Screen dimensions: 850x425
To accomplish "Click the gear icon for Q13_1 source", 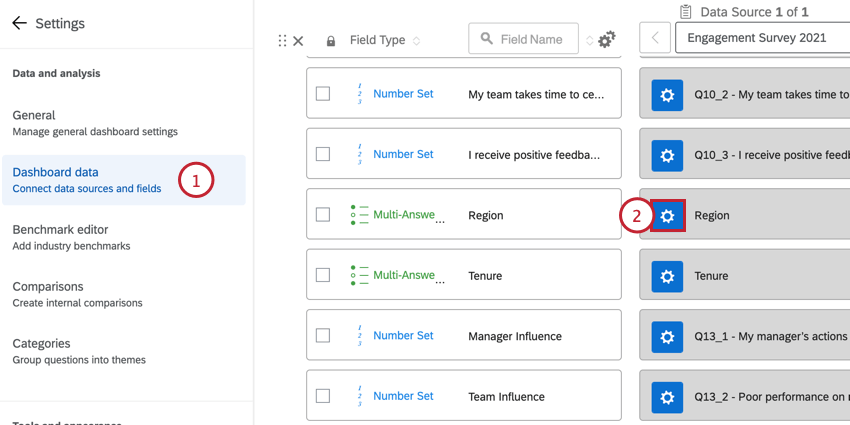I will (x=668, y=336).
